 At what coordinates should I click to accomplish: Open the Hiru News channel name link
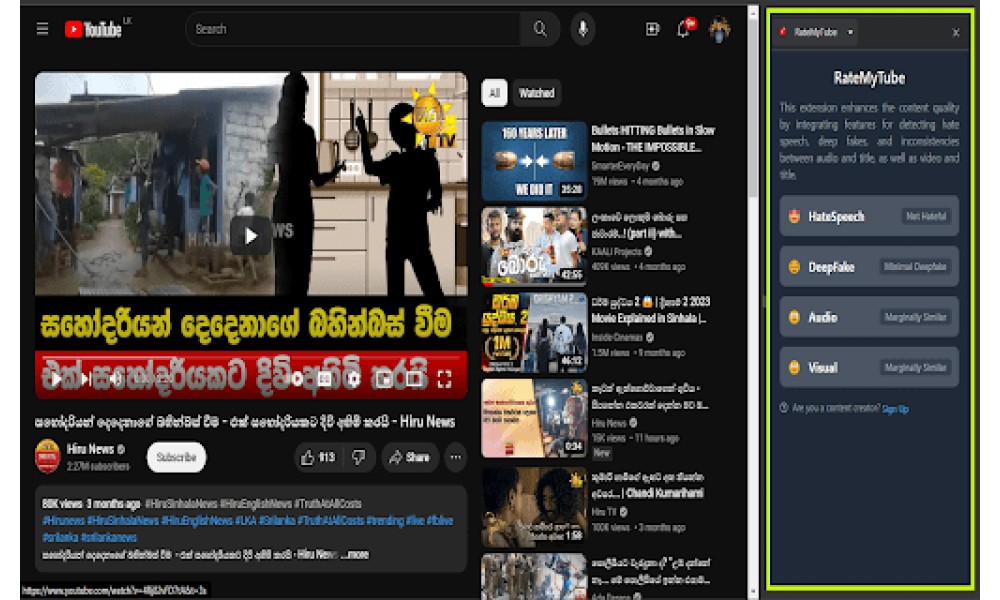point(91,449)
